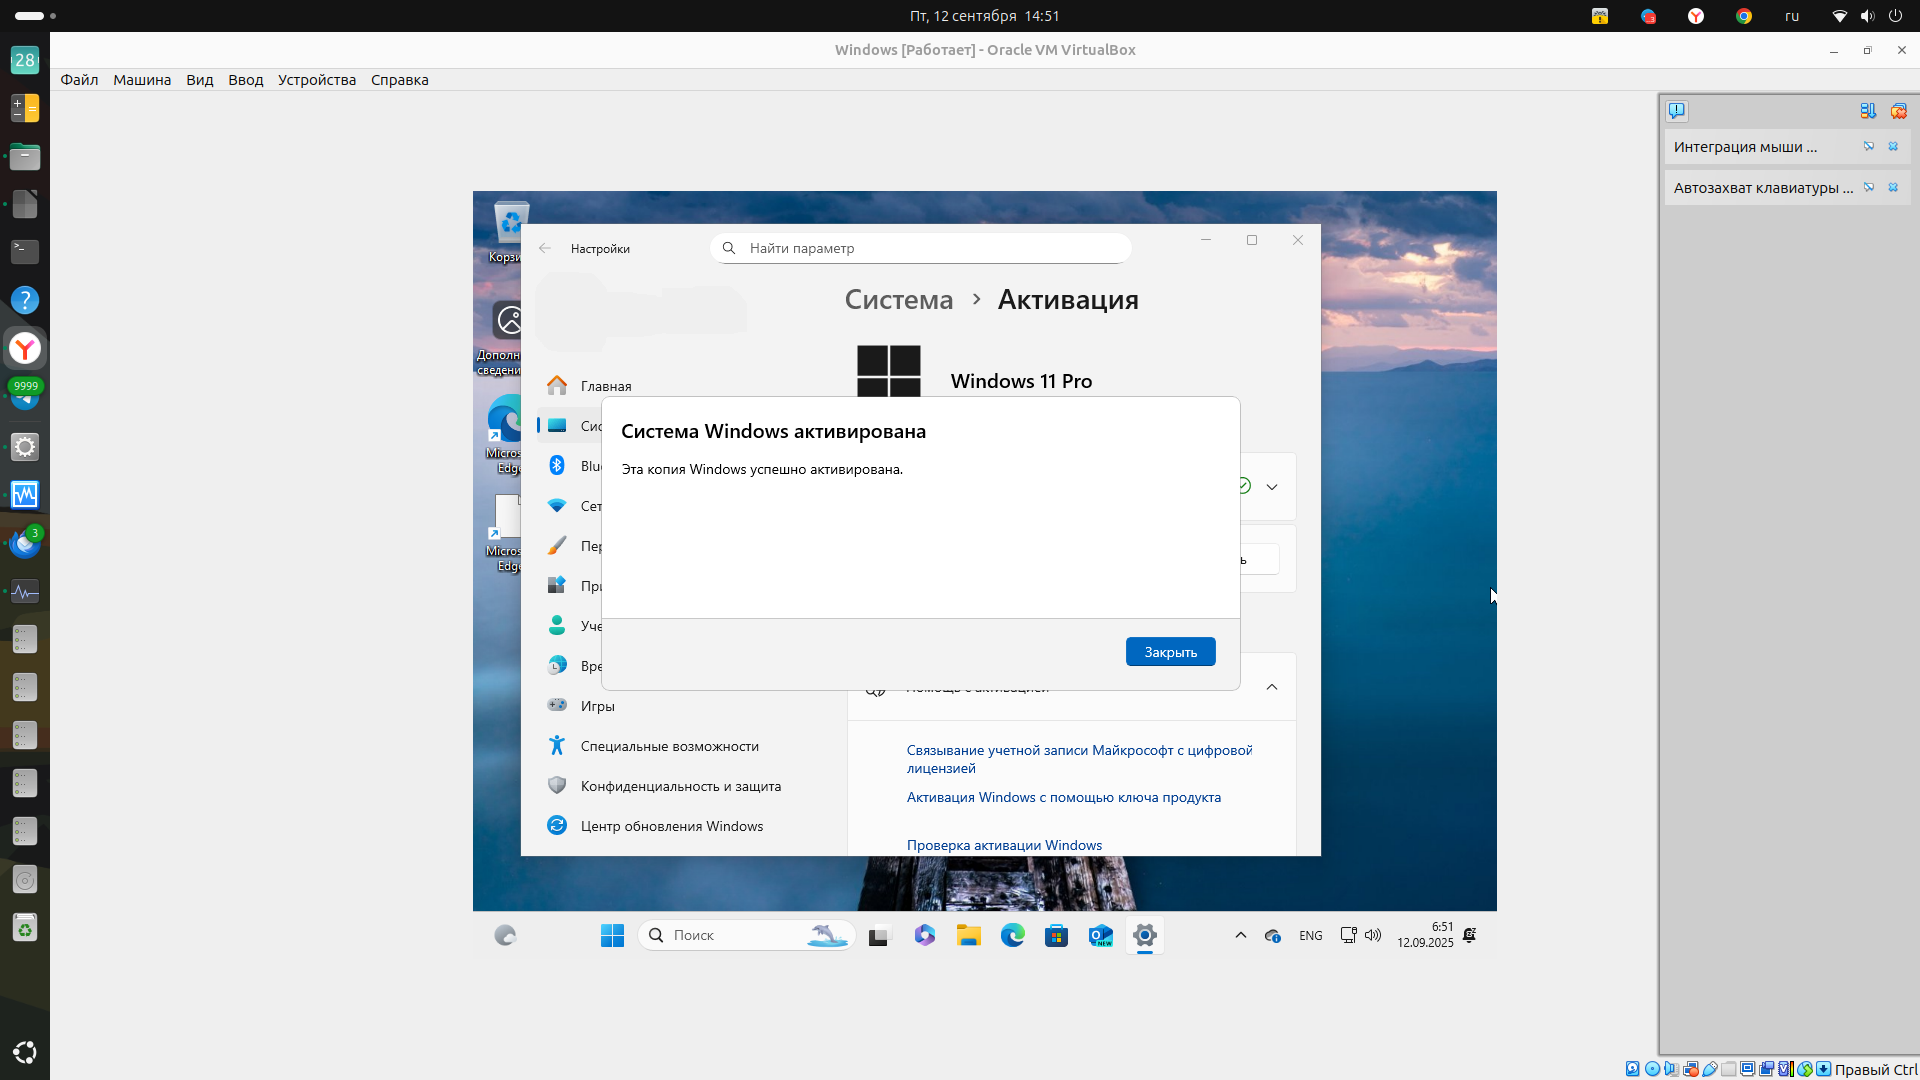Dismiss the Интеграция мыши notification
The image size is (1920, 1080).
(x=1893, y=146)
